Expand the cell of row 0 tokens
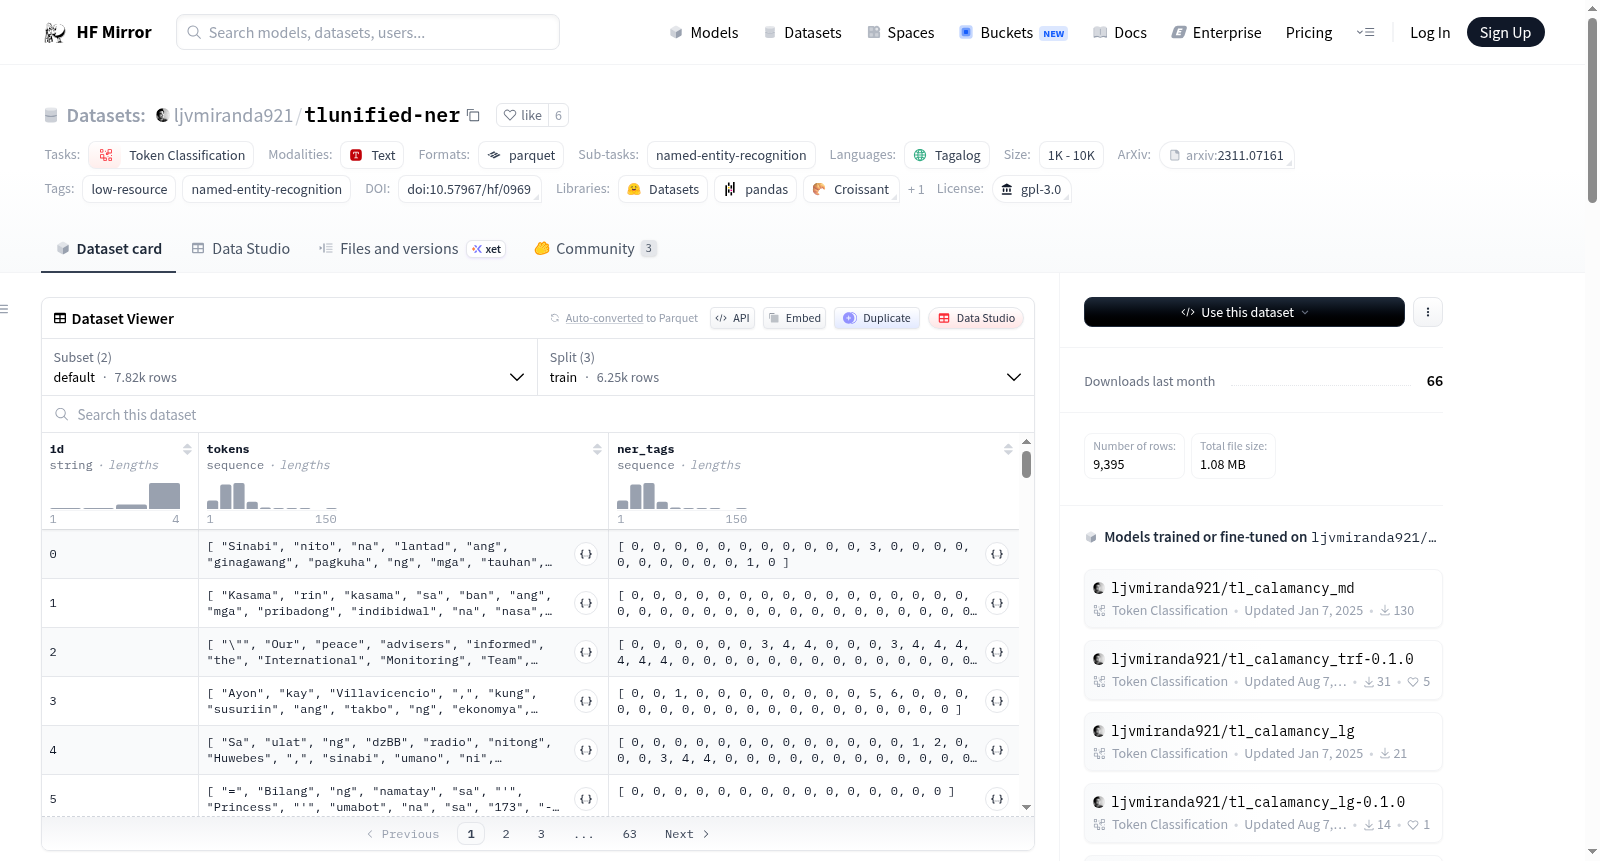This screenshot has height=861, width=1600. [x=586, y=554]
